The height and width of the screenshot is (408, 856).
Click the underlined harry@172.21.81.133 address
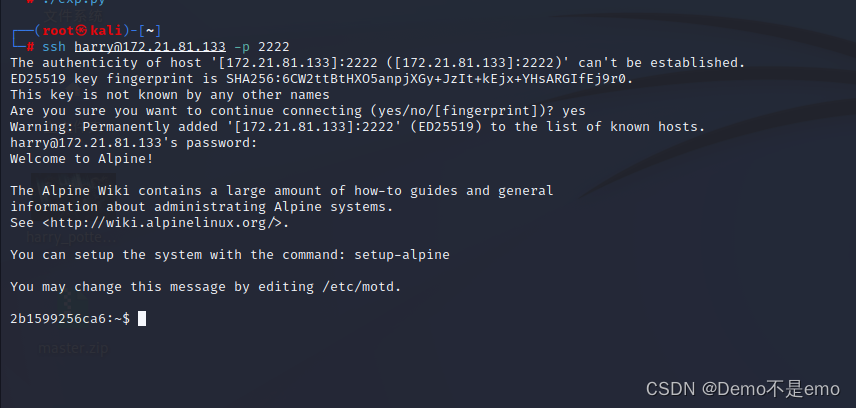click(x=150, y=47)
